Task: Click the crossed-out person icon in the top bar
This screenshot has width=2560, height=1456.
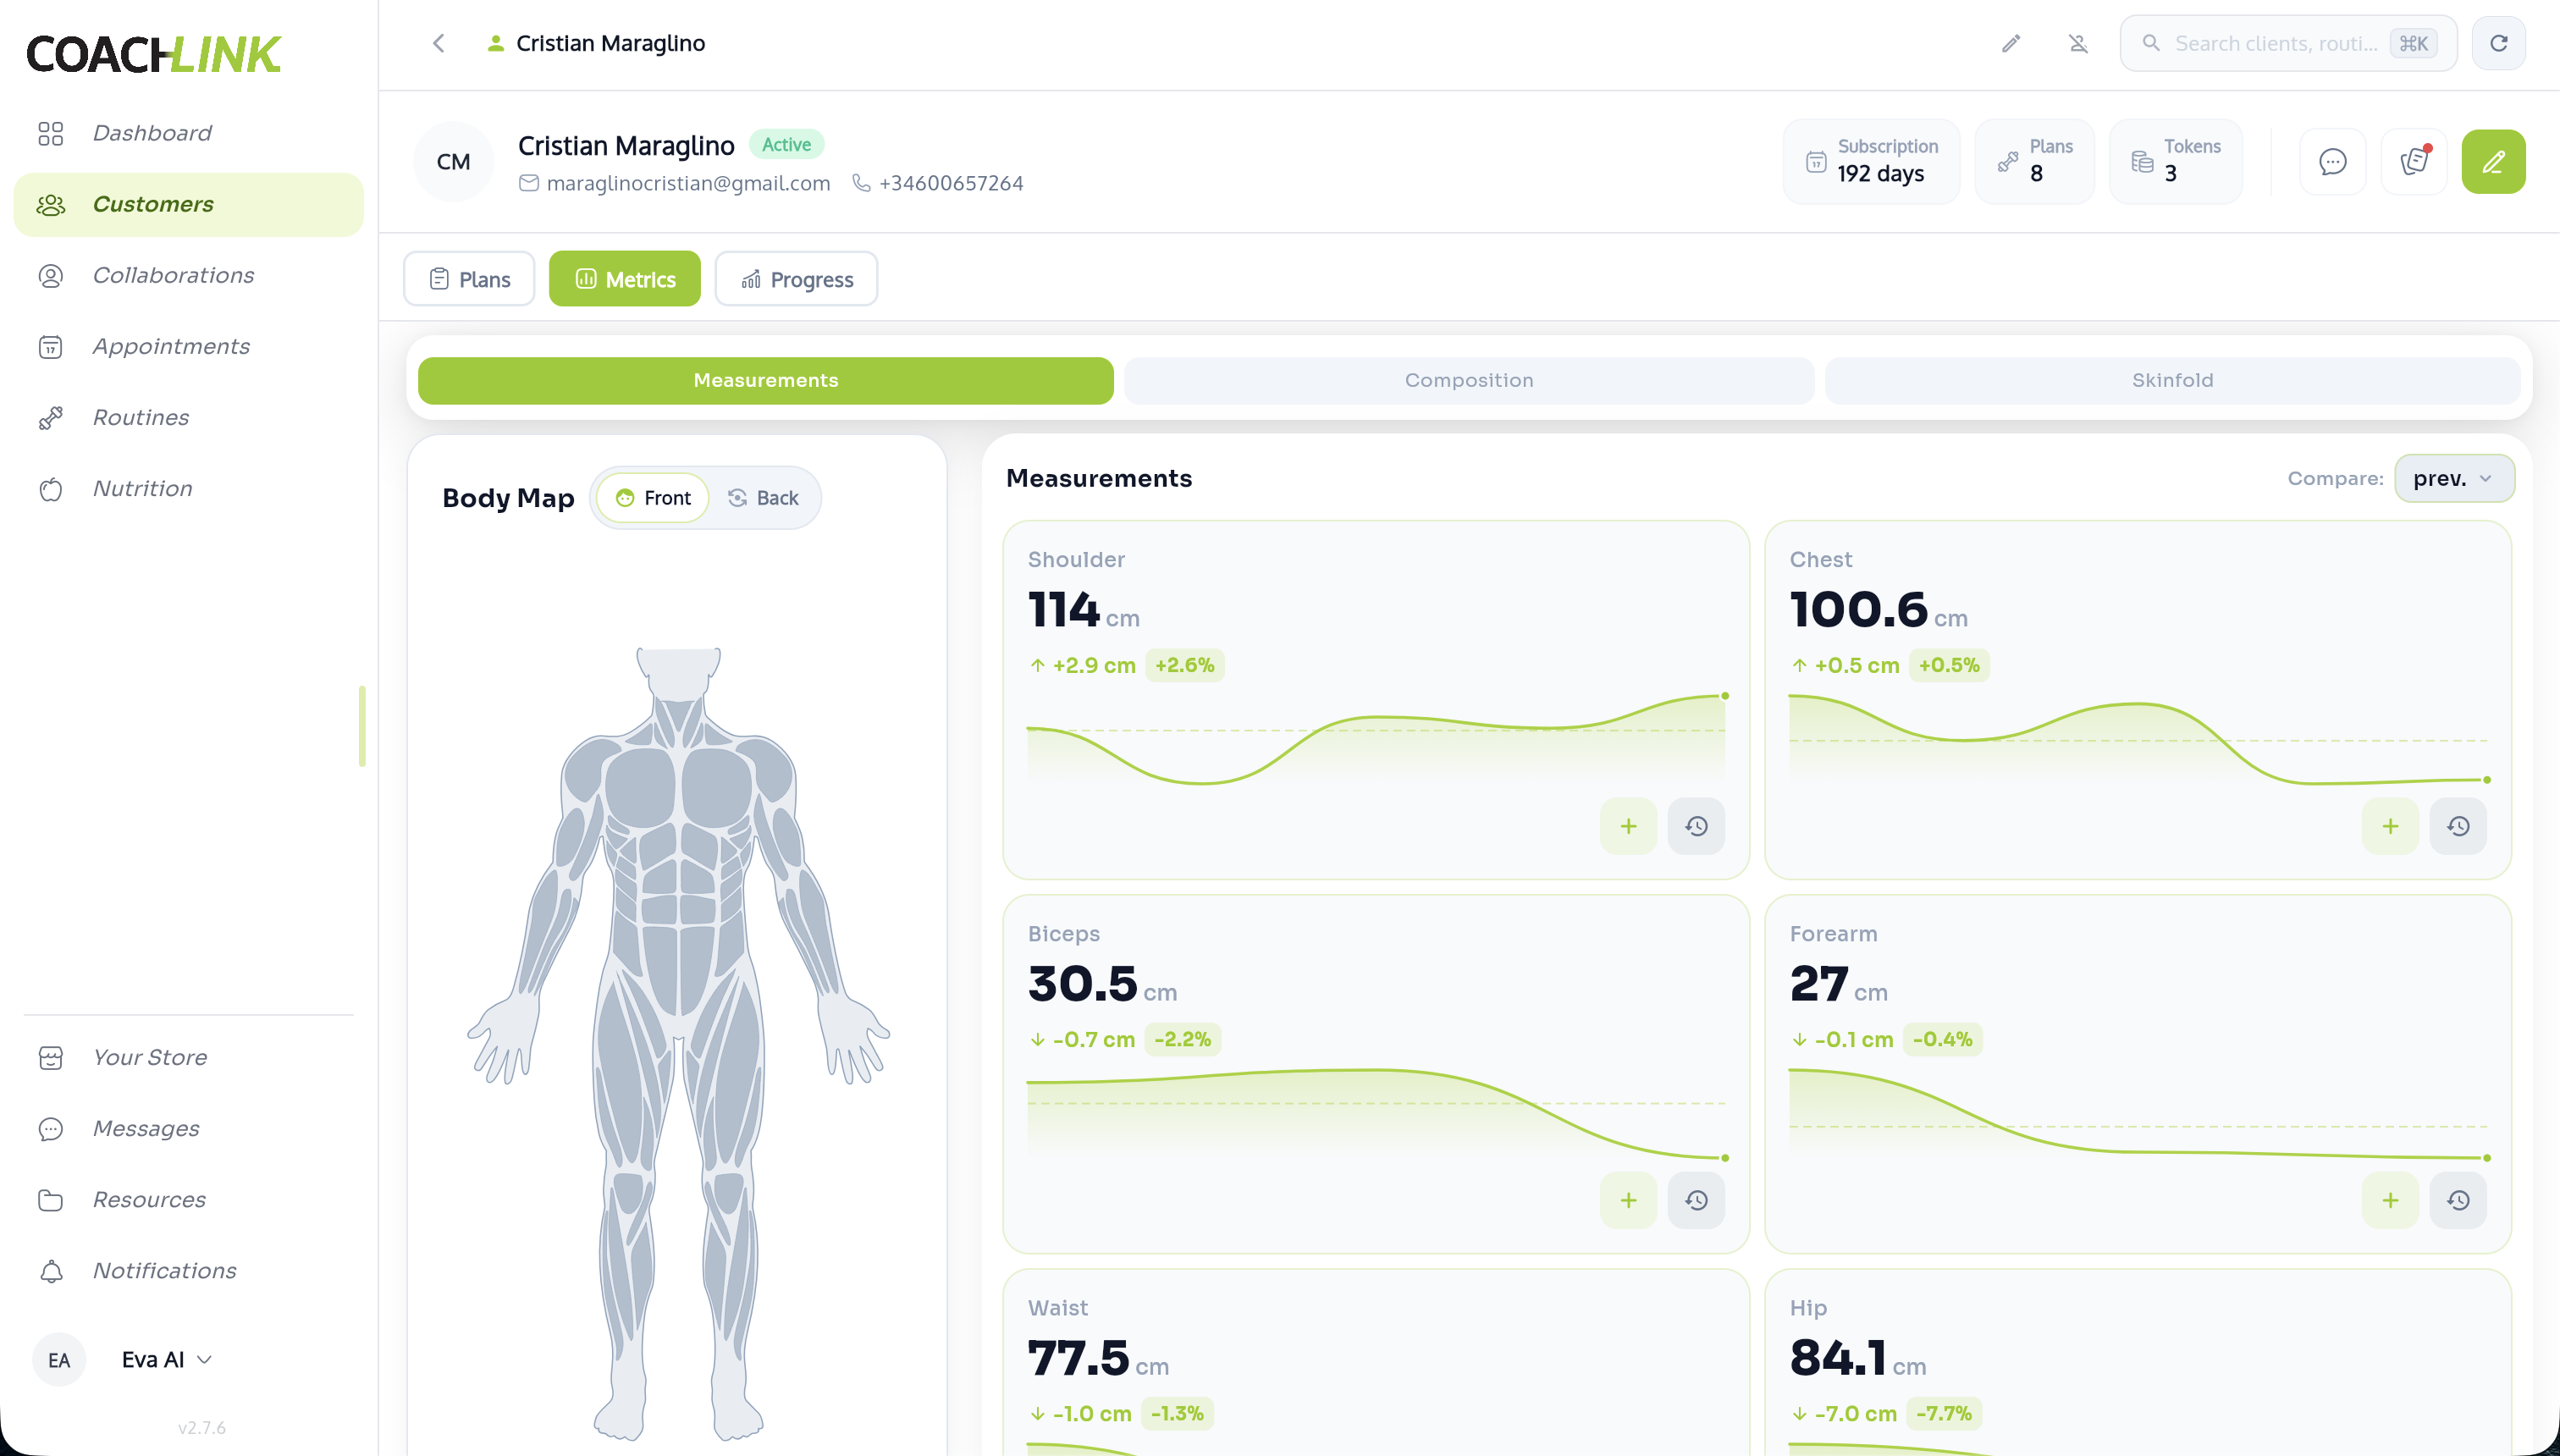Action: coord(2078,43)
